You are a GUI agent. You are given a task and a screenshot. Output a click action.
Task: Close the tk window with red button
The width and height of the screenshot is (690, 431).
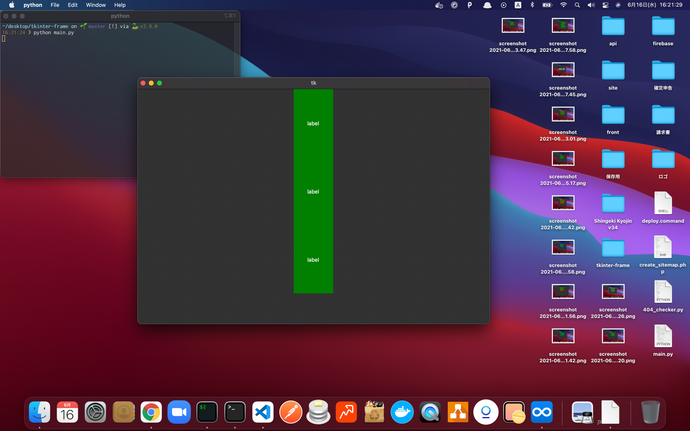click(143, 83)
